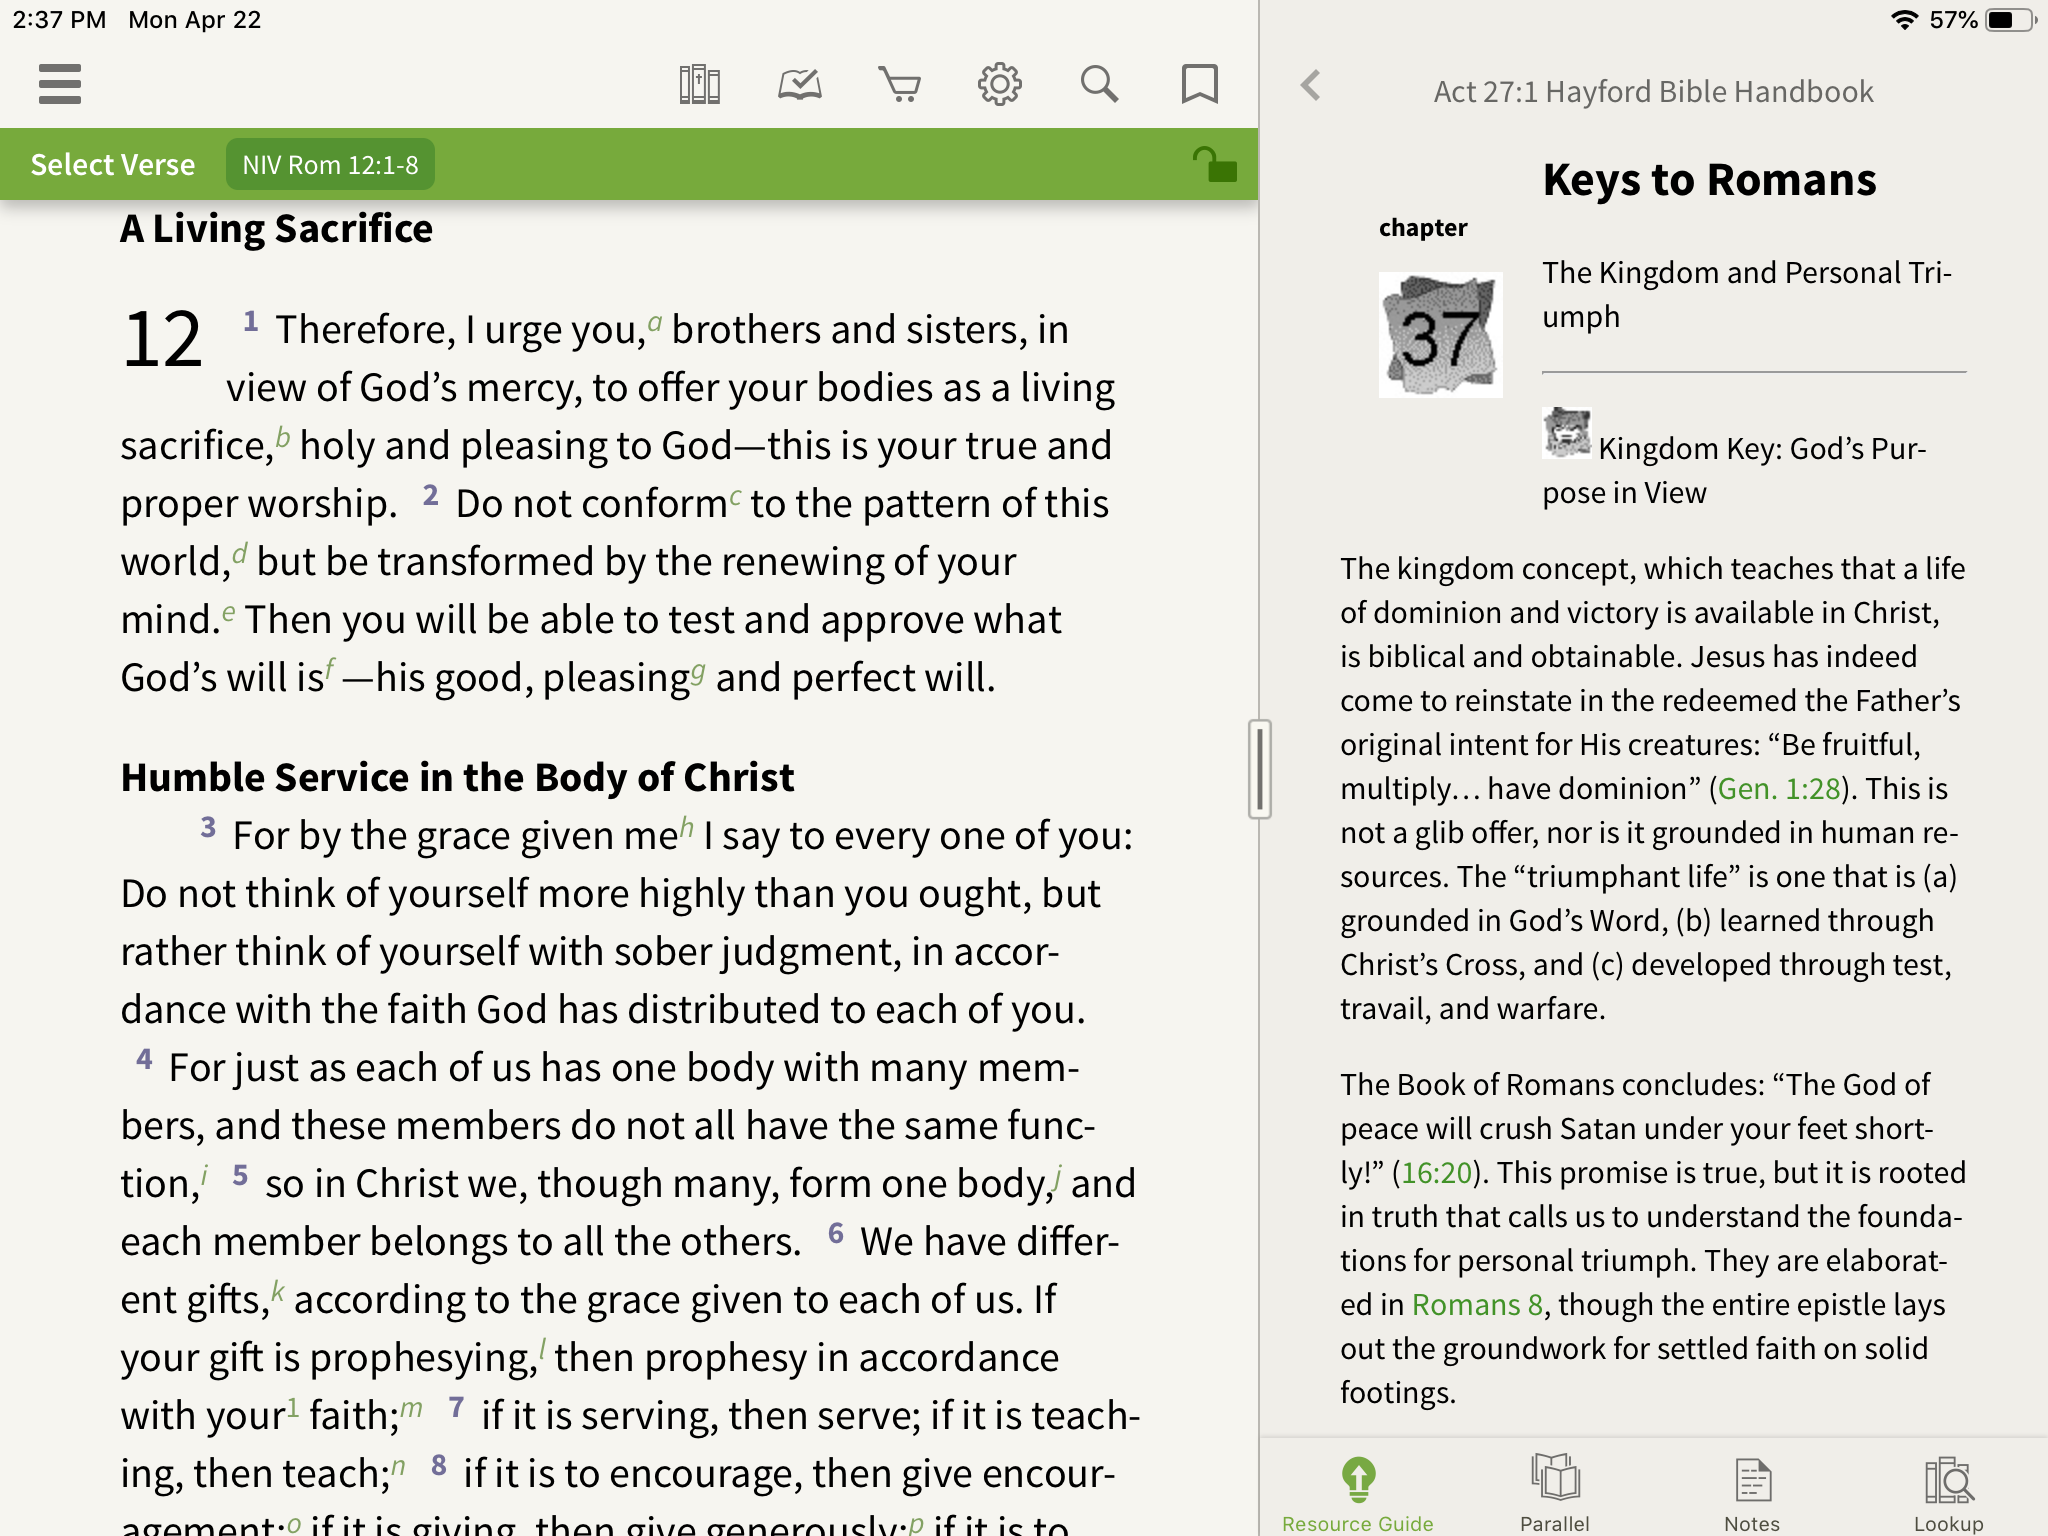The image size is (2048, 1536).
Task: Open footnote m after "faith;"
Action: pos(411,1408)
